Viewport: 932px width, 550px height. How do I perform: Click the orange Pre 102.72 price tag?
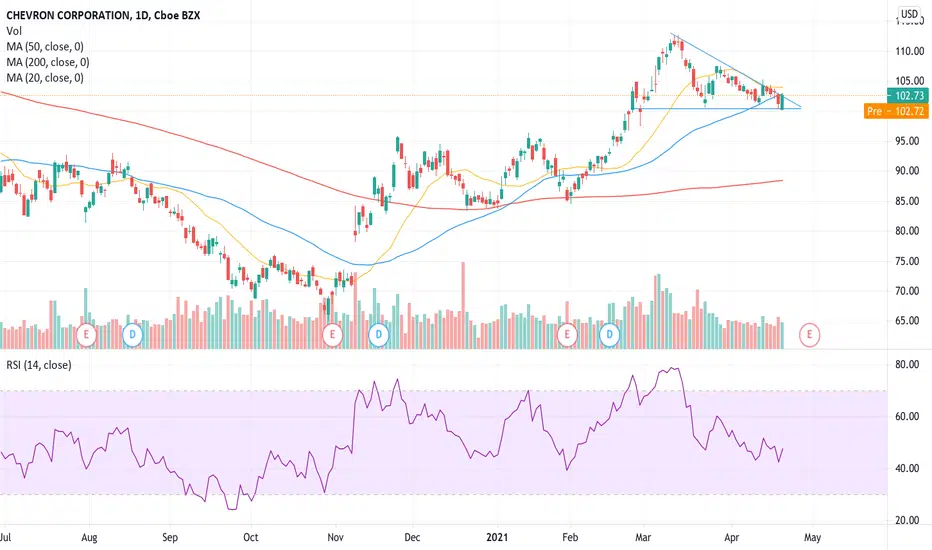[x=896, y=111]
